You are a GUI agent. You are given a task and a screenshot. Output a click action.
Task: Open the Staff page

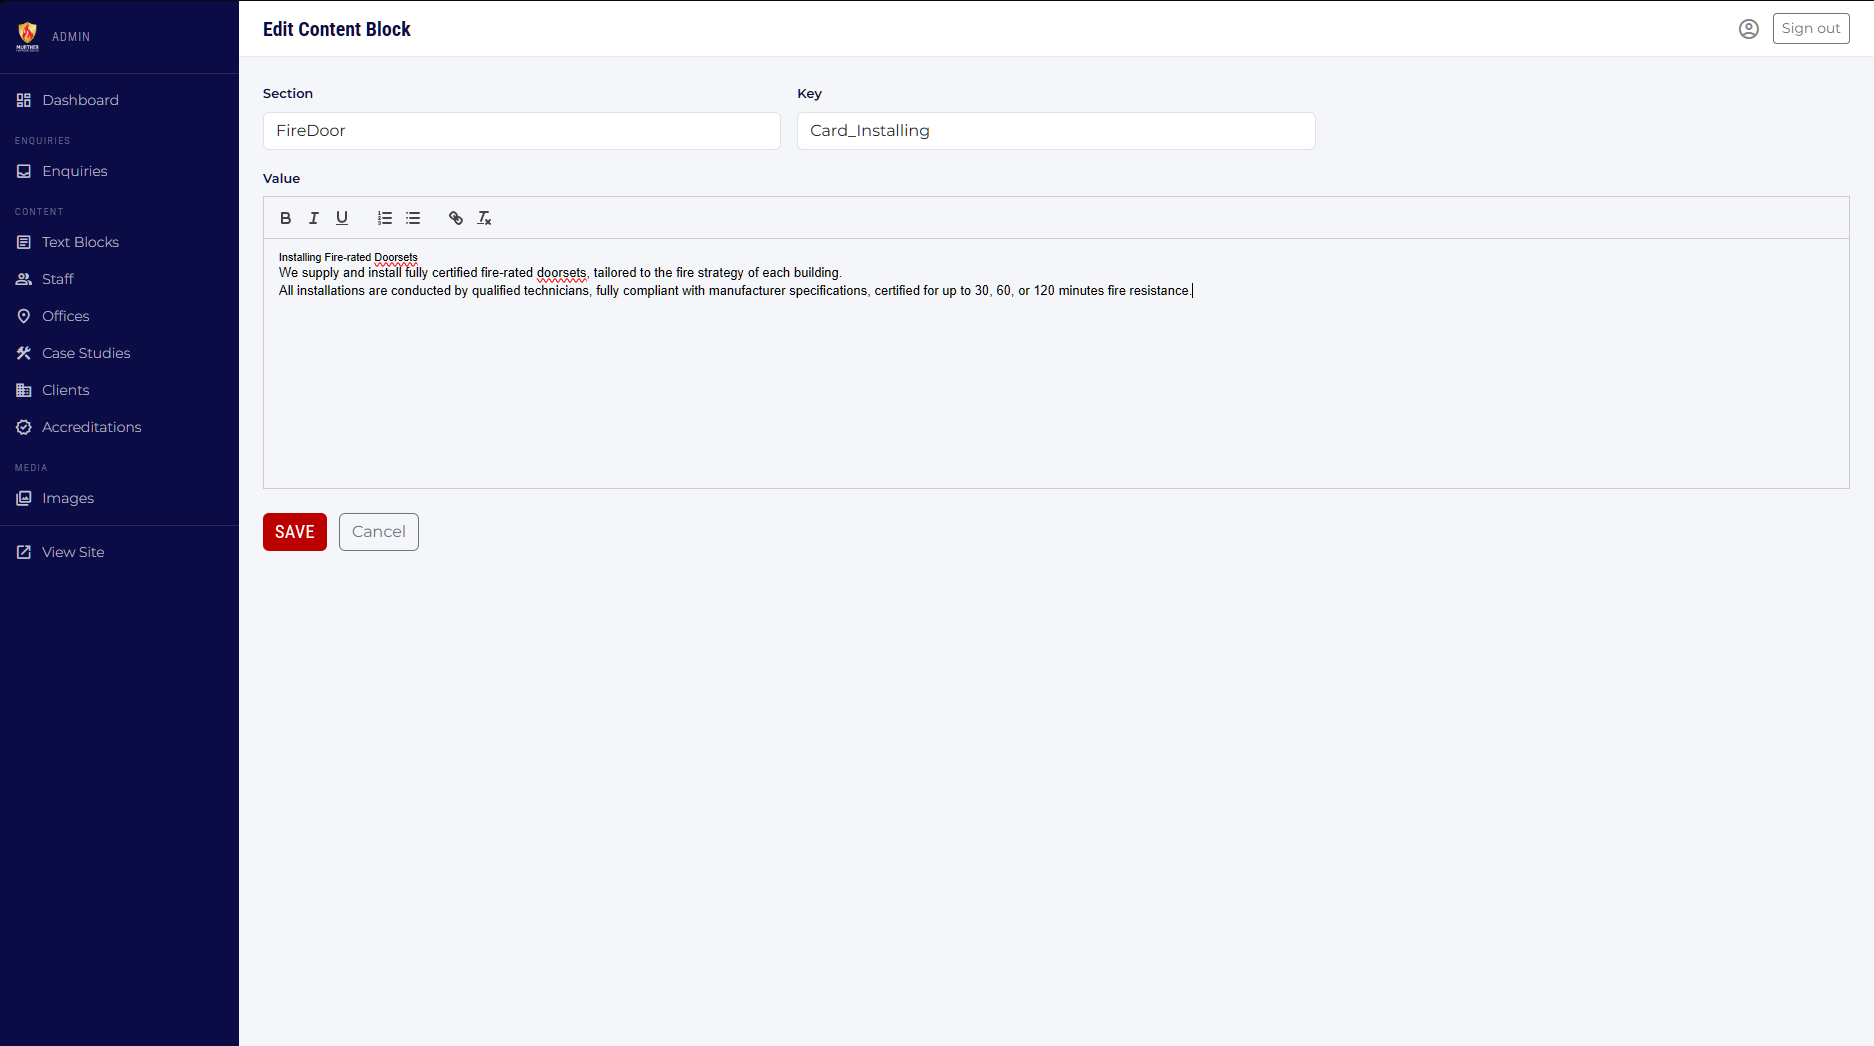[57, 279]
